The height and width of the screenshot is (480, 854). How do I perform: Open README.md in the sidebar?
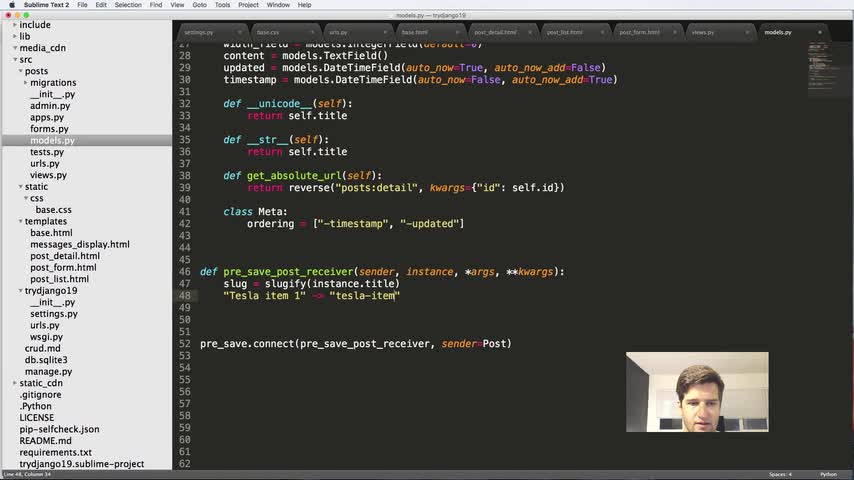(45, 441)
